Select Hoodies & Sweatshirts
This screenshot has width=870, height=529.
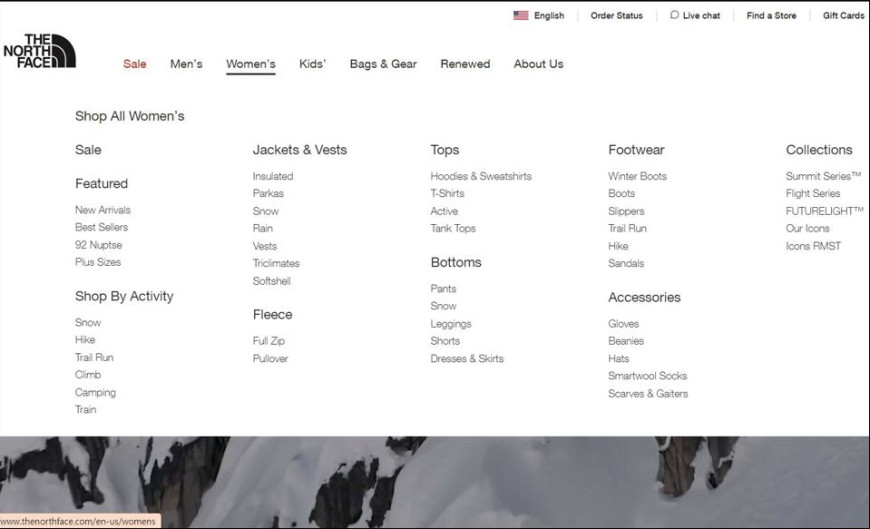click(481, 176)
